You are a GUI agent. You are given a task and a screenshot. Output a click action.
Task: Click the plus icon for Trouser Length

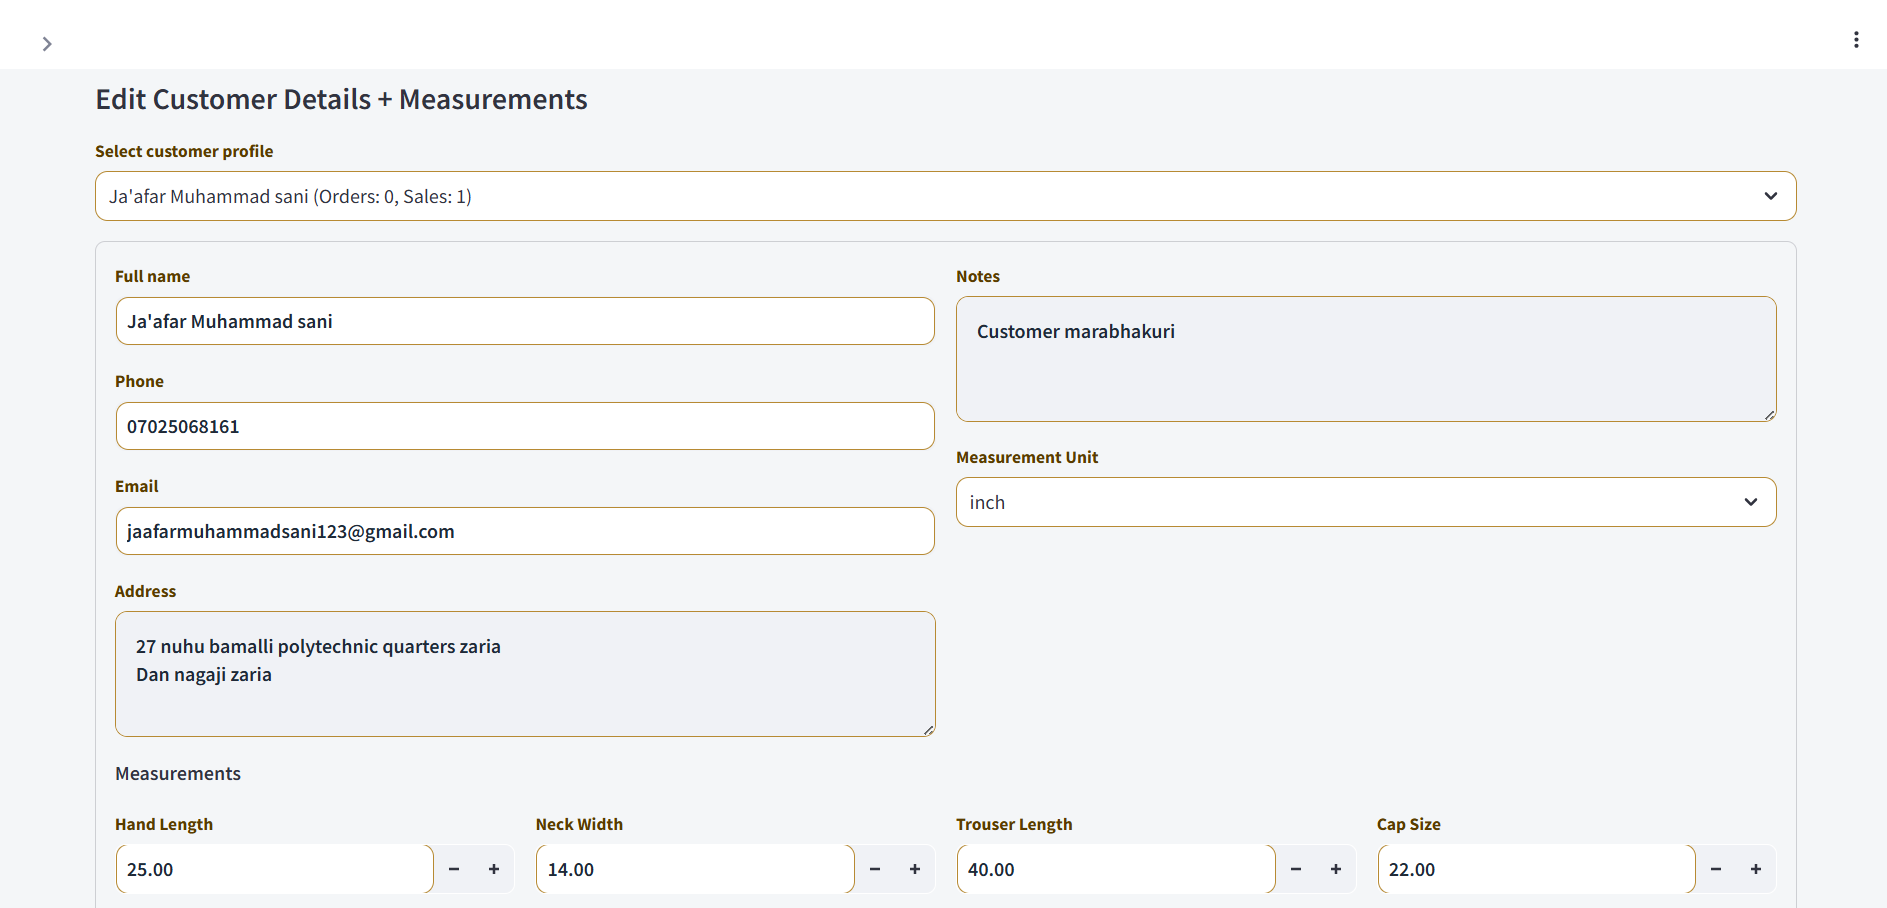pyautogui.click(x=1335, y=869)
